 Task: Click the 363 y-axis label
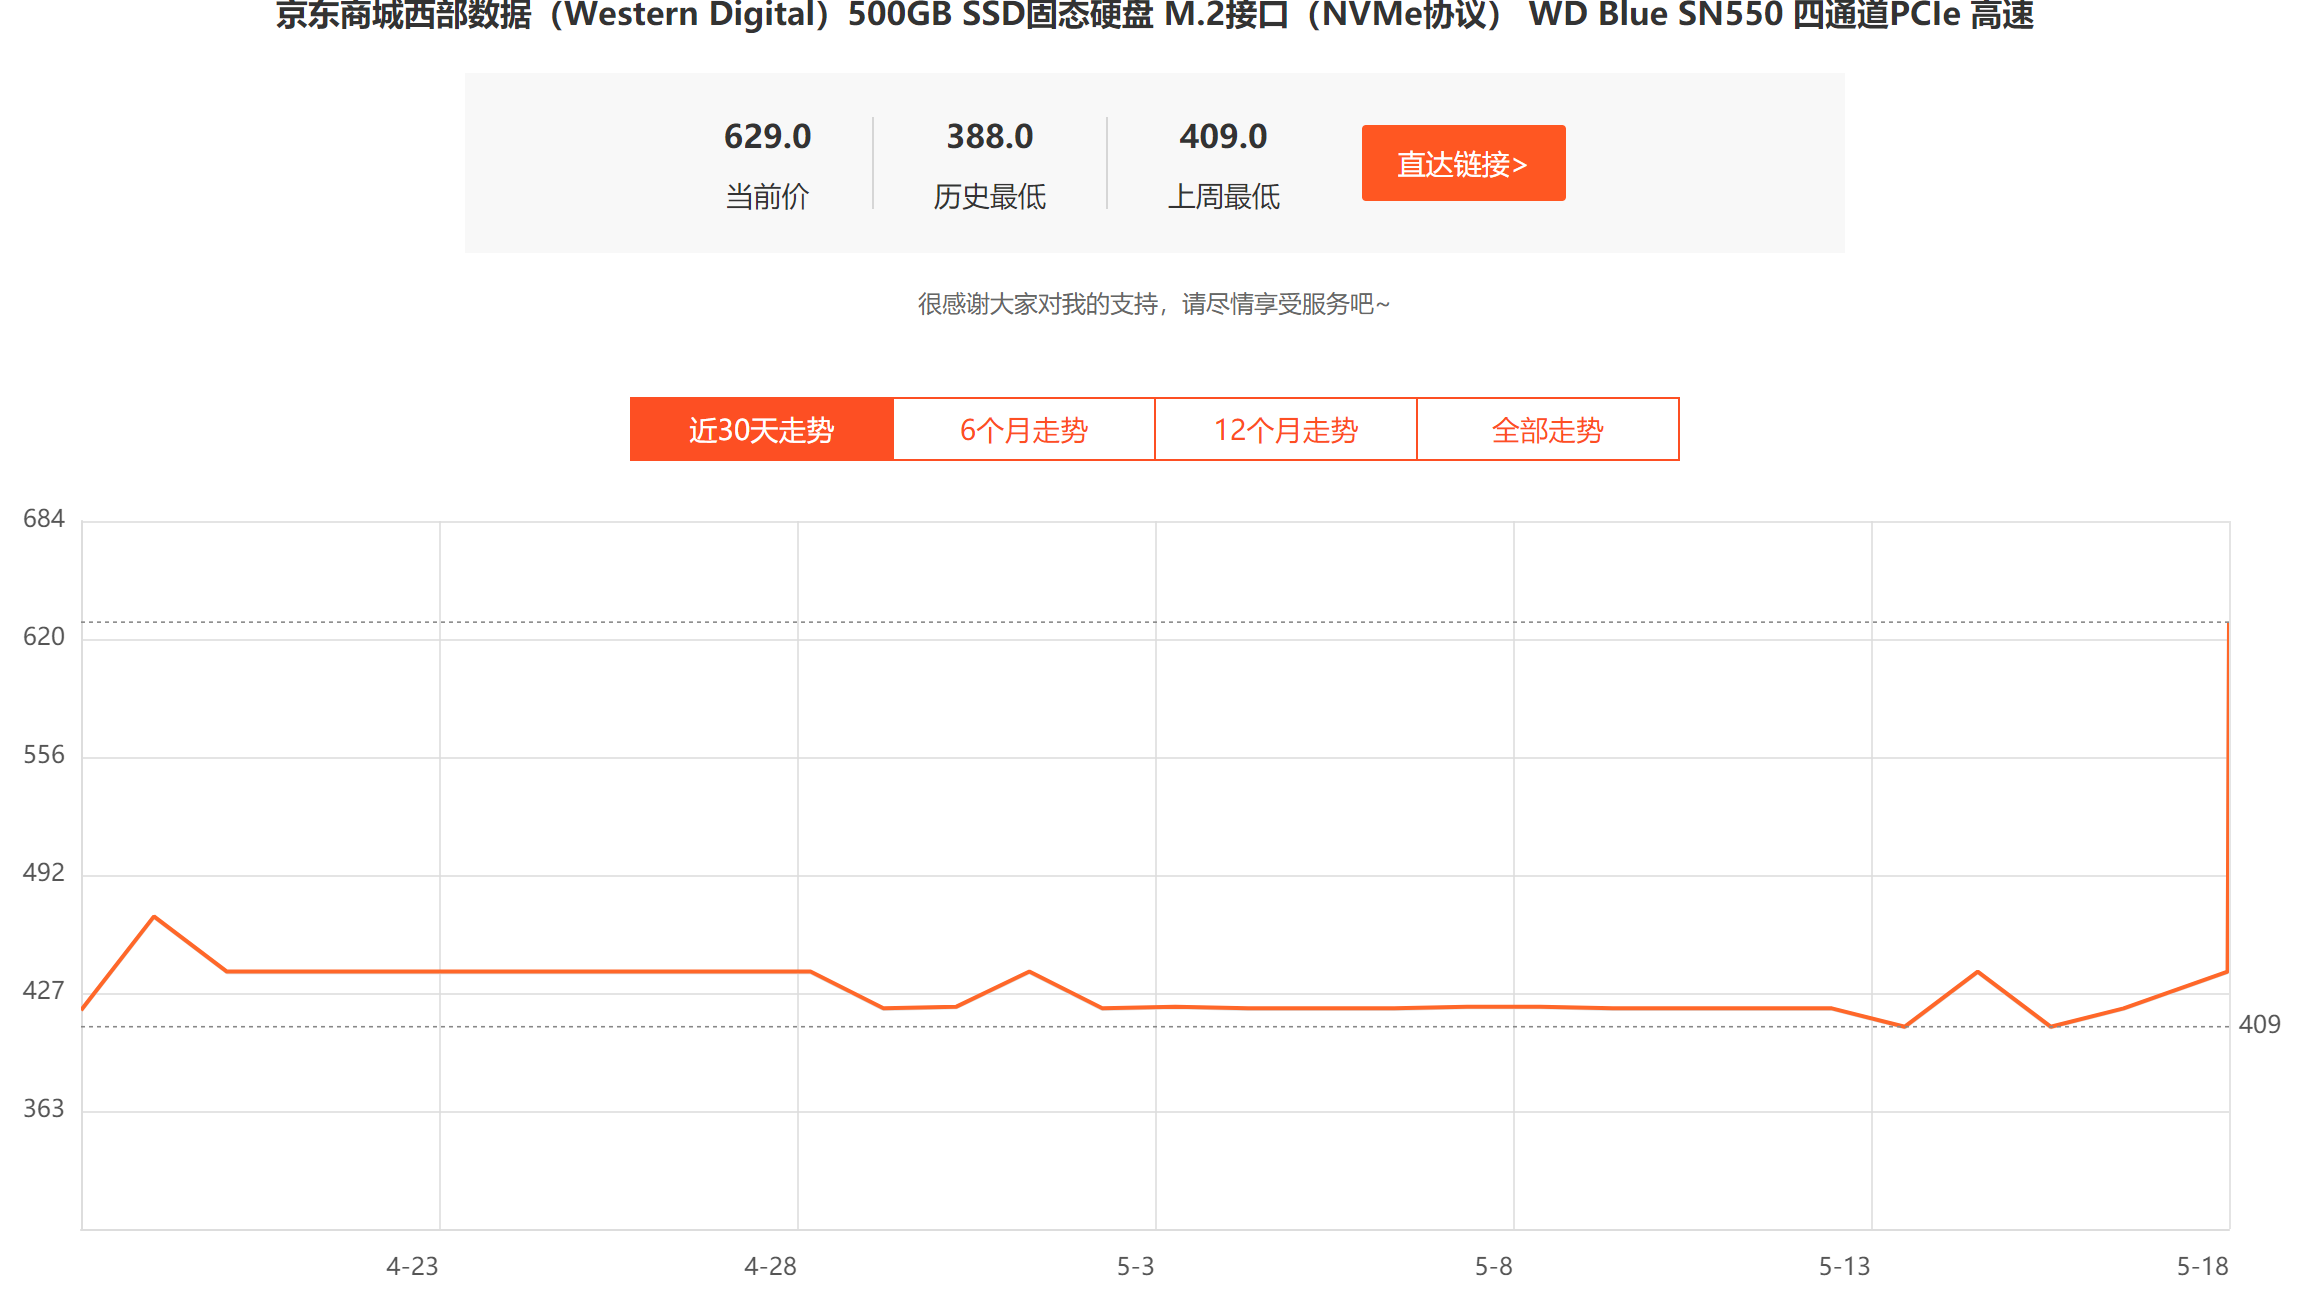[43, 1108]
